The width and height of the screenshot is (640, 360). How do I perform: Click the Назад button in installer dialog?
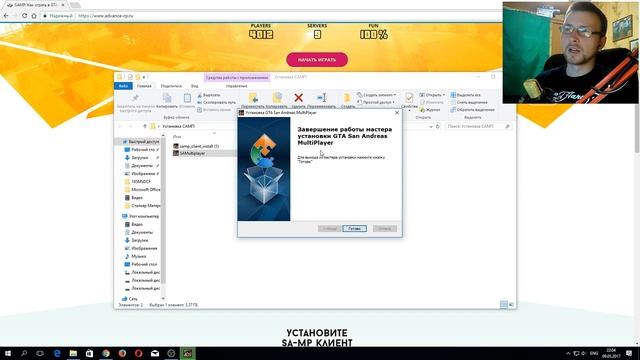tap(329, 229)
